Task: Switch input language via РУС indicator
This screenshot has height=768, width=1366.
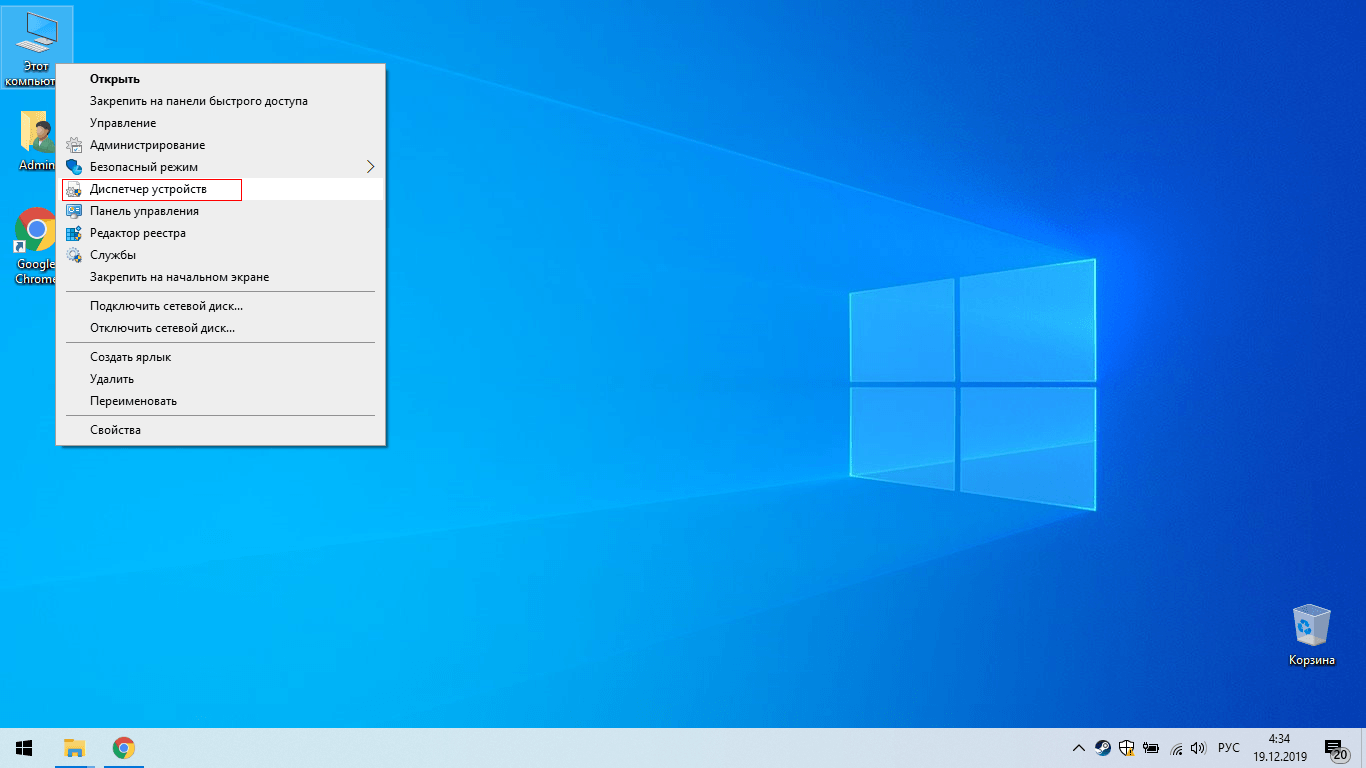Action: [x=1229, y=748]
